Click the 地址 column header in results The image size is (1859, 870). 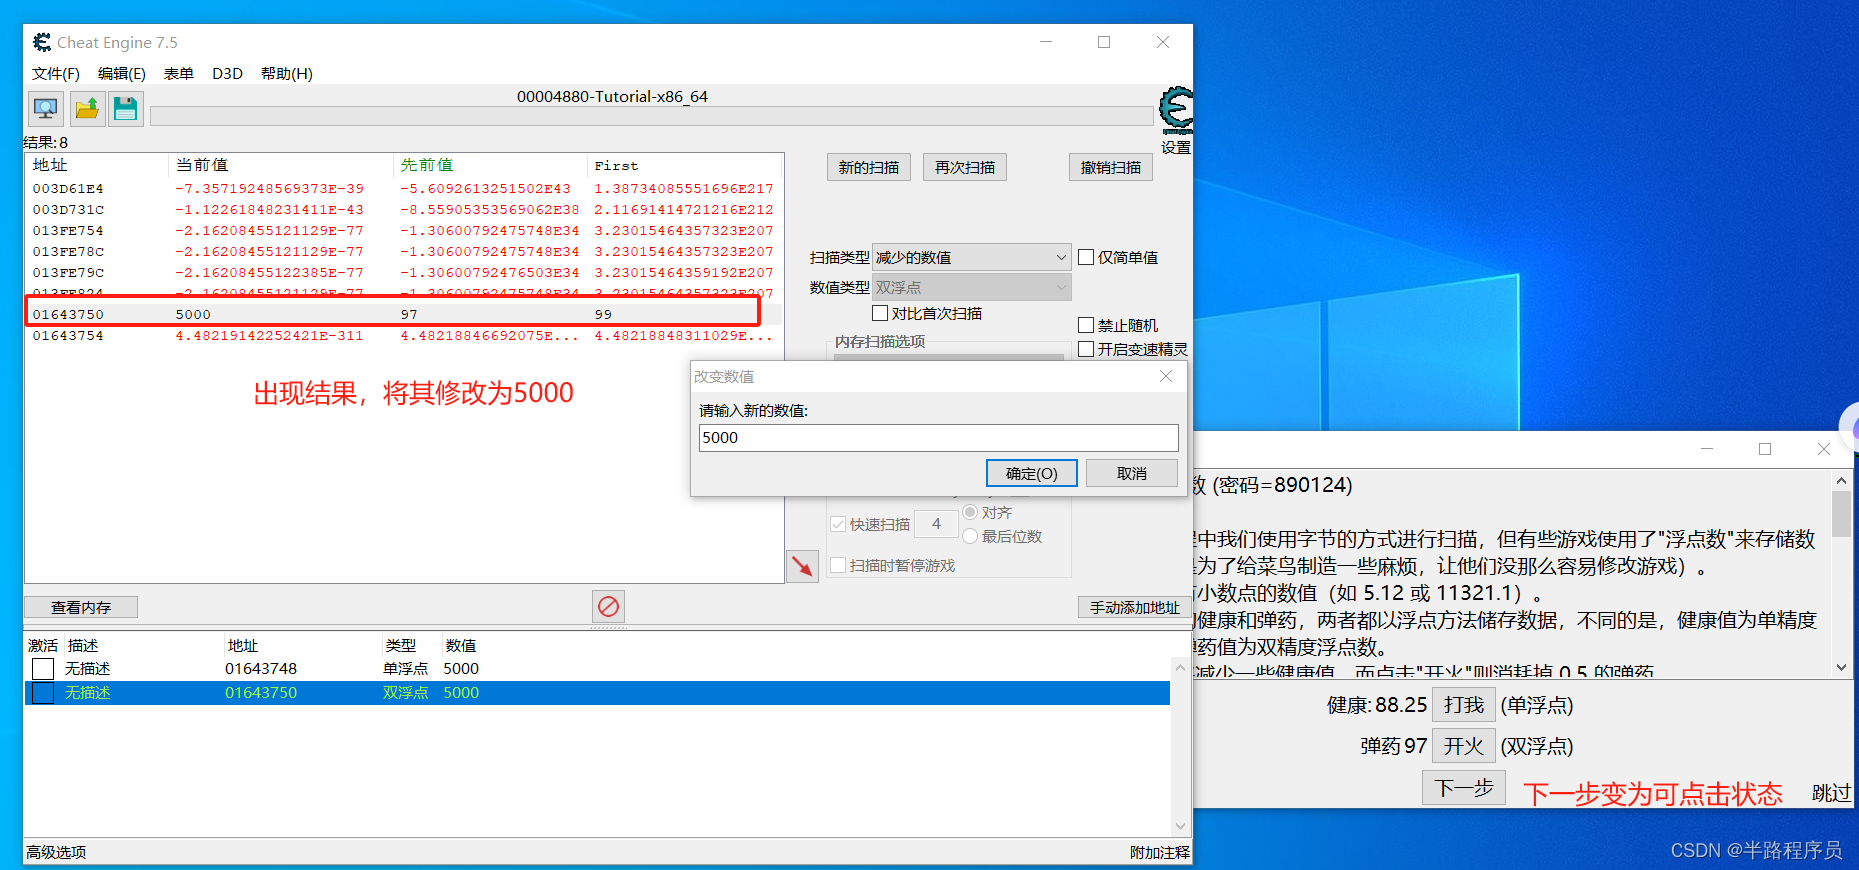pyautogui.click(x=97, y=165)
